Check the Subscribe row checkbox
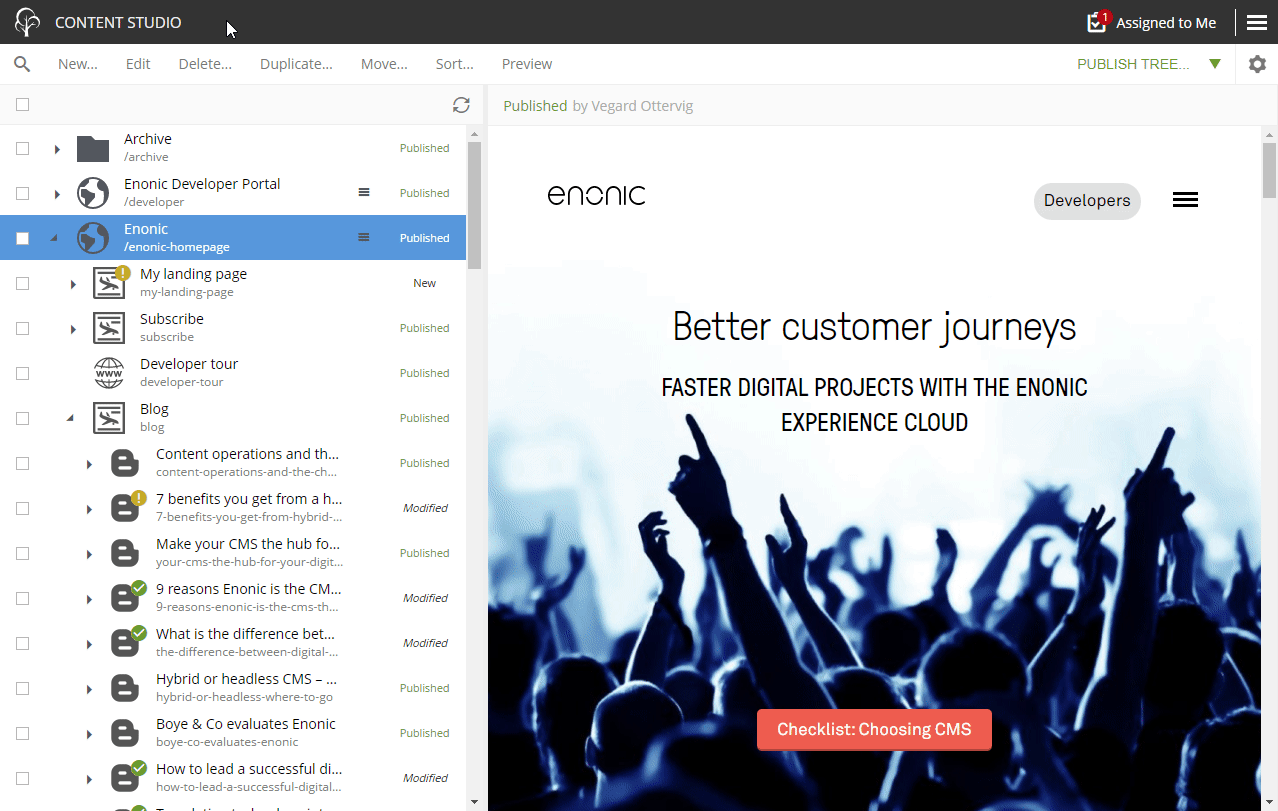The width and height of the screenshot is (1278, 811). pos(23,328)
